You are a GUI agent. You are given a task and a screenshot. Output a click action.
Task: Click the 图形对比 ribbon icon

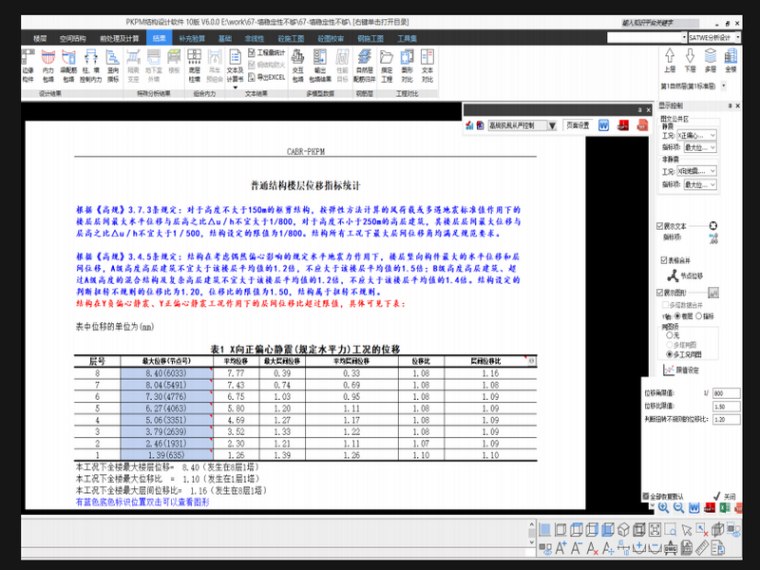tap(406, 65)
